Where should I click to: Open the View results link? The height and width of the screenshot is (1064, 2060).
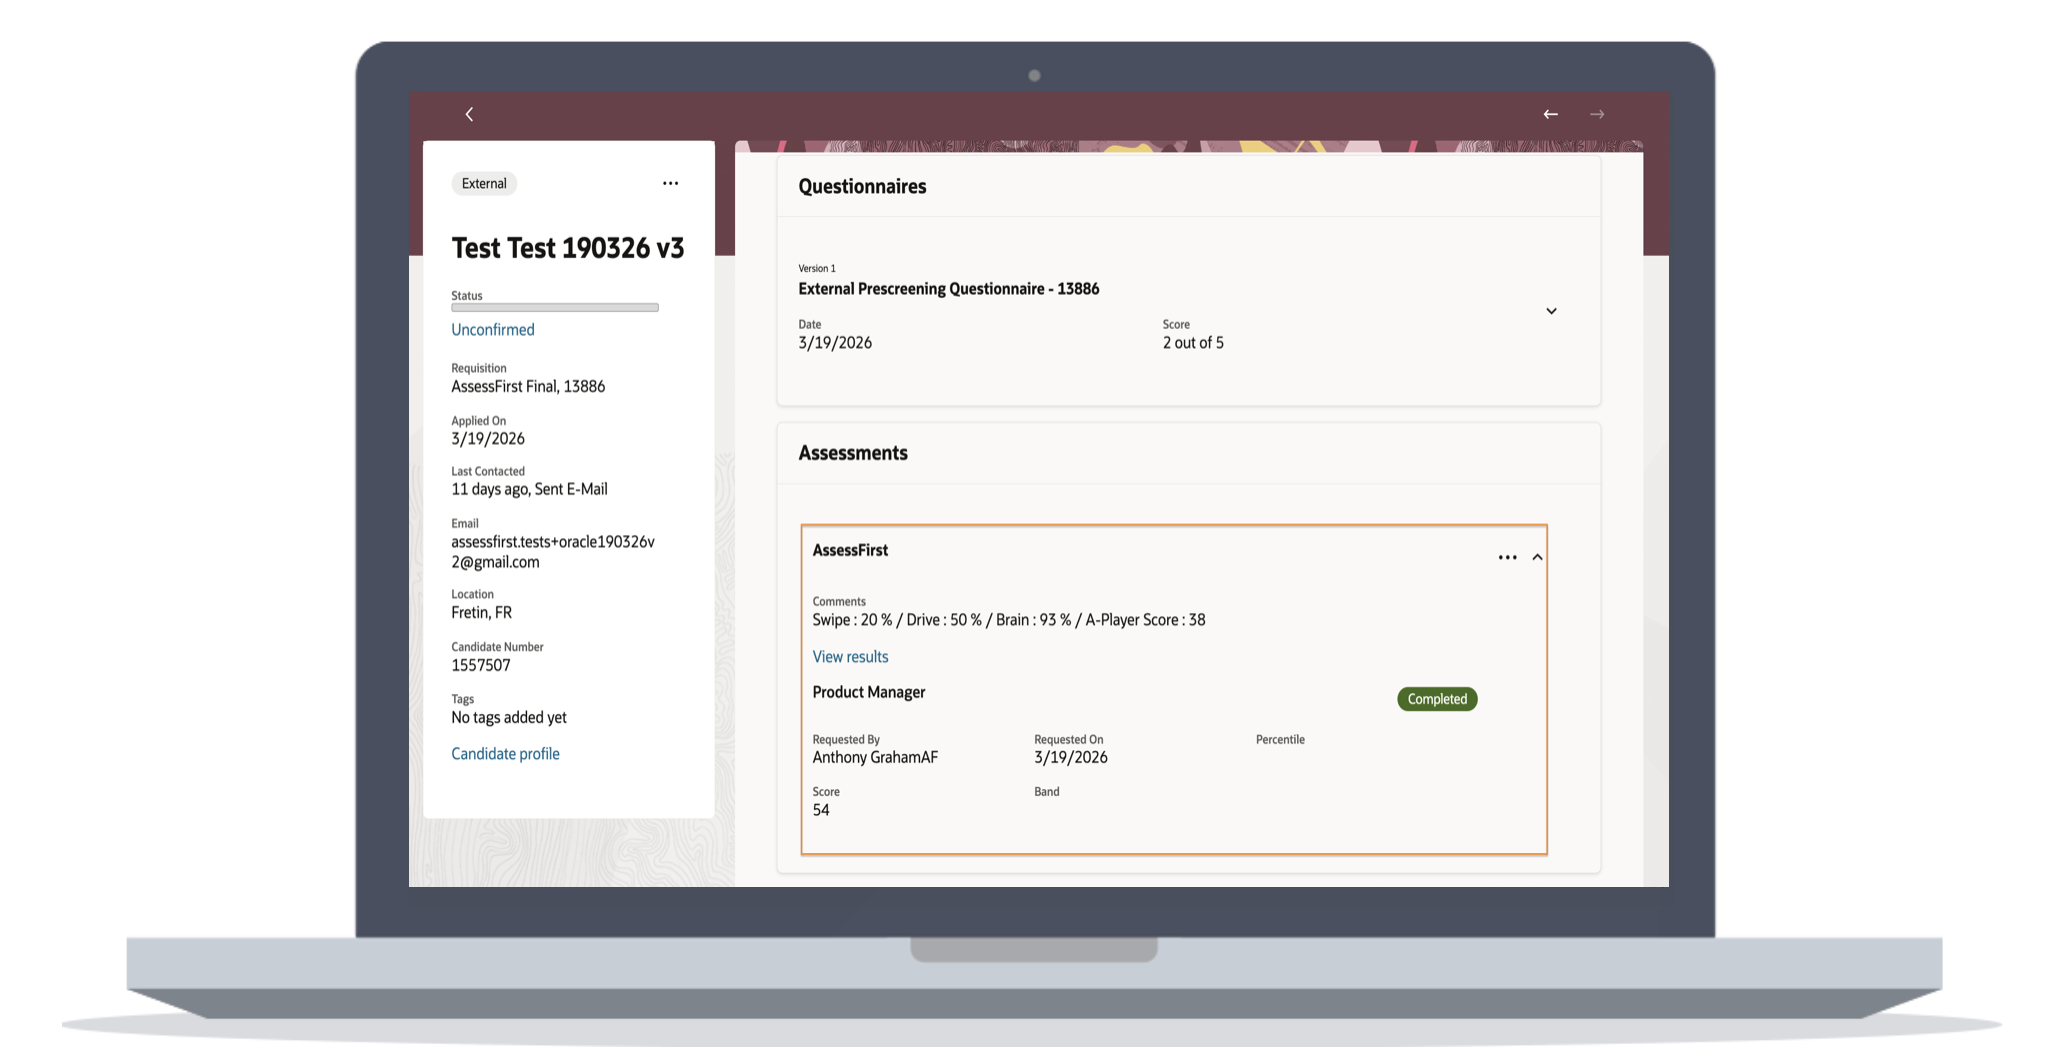[850, 657]
